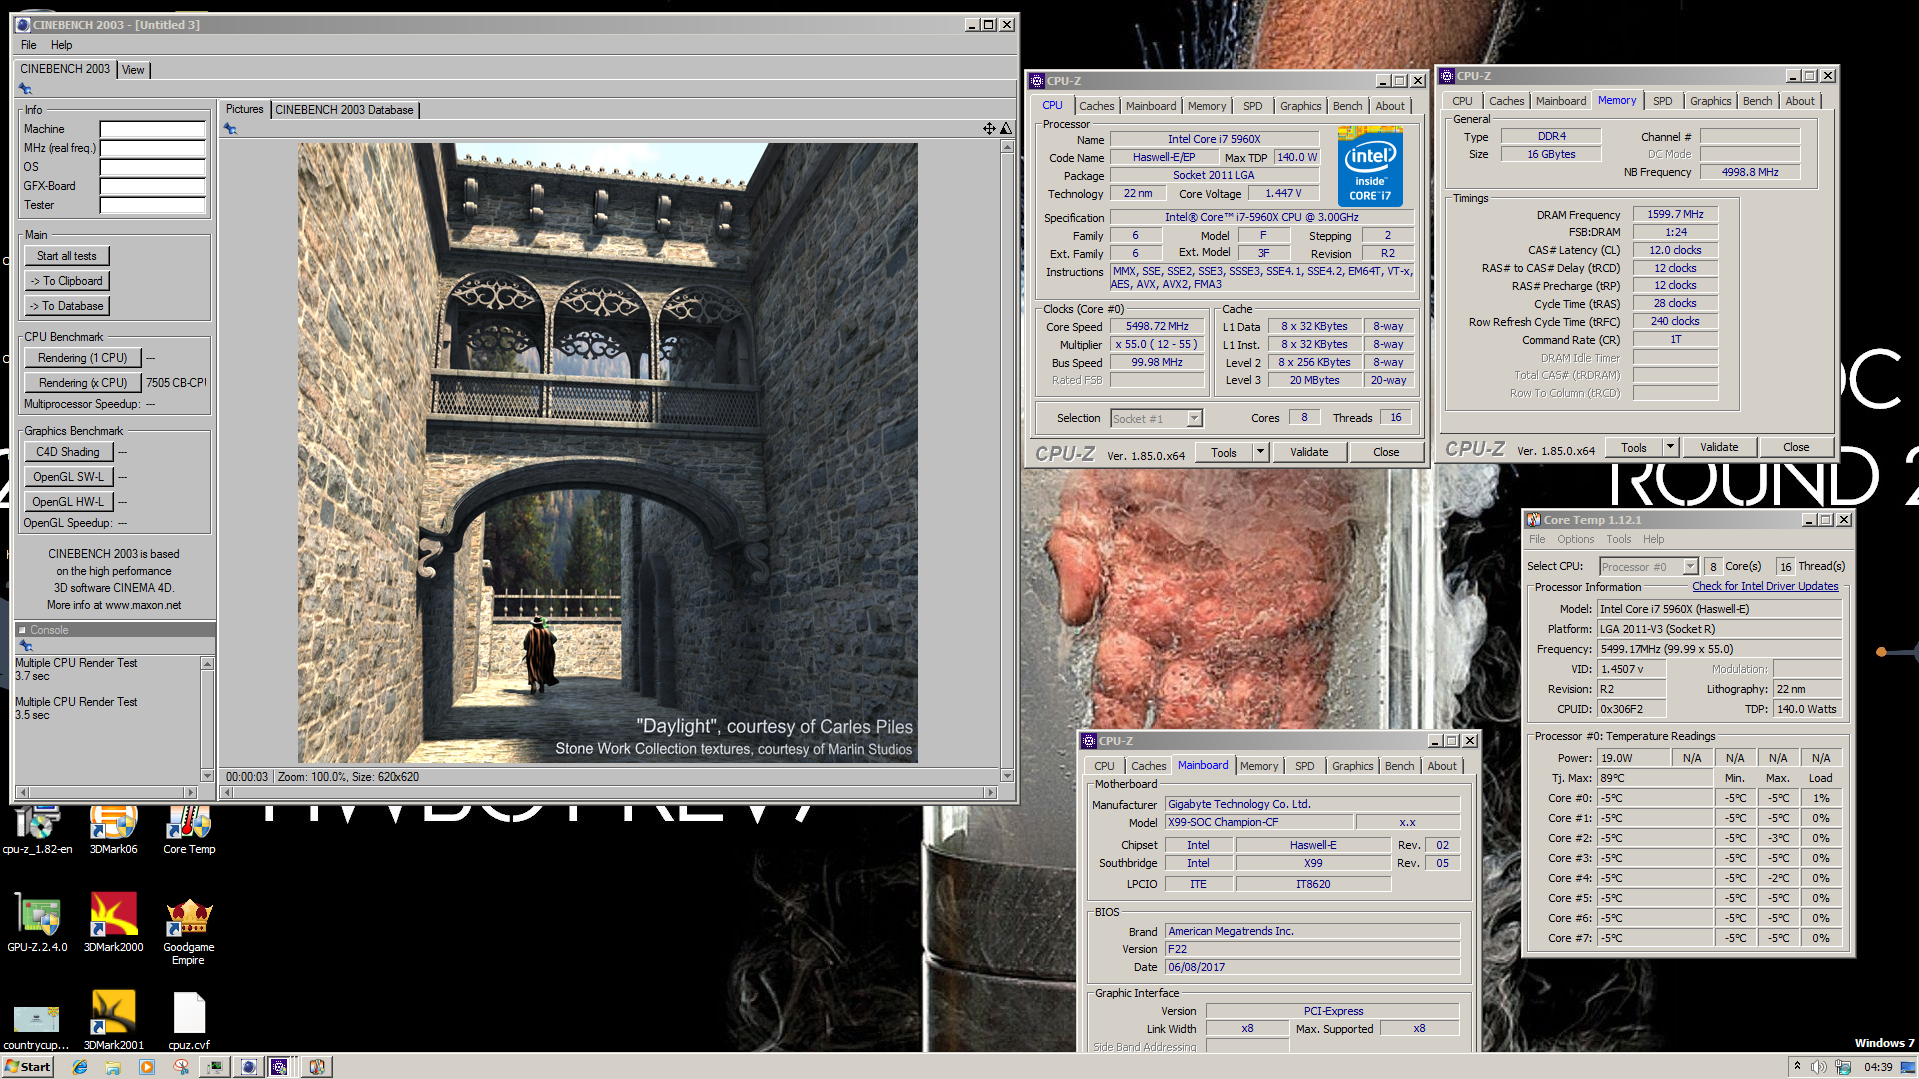Open the Options menu in Core Temp
The height and width of the screenshot is (1079, 1919).
coord(1575,539)
